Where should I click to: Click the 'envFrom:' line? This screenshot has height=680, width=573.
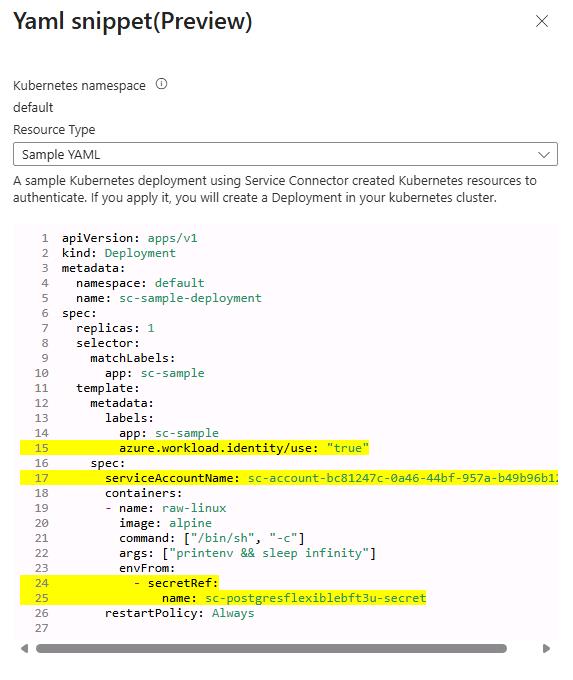(x=147, y=568)
